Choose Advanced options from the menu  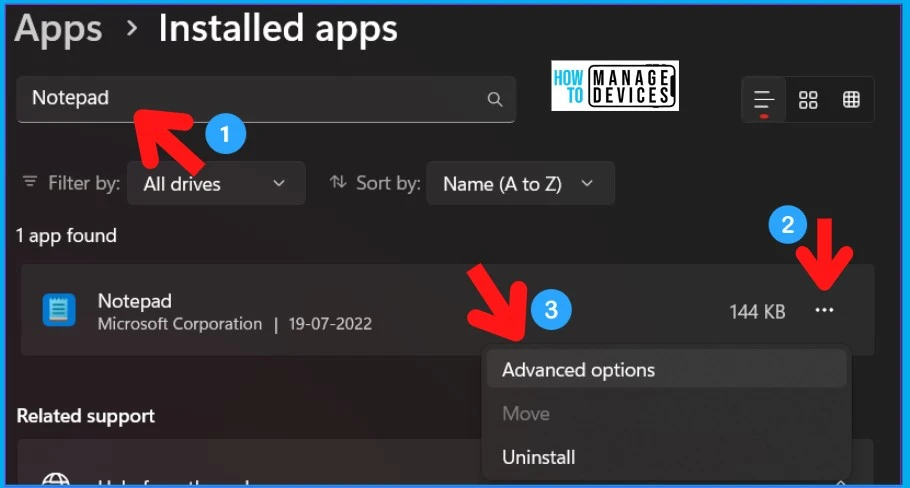point(666,370)
